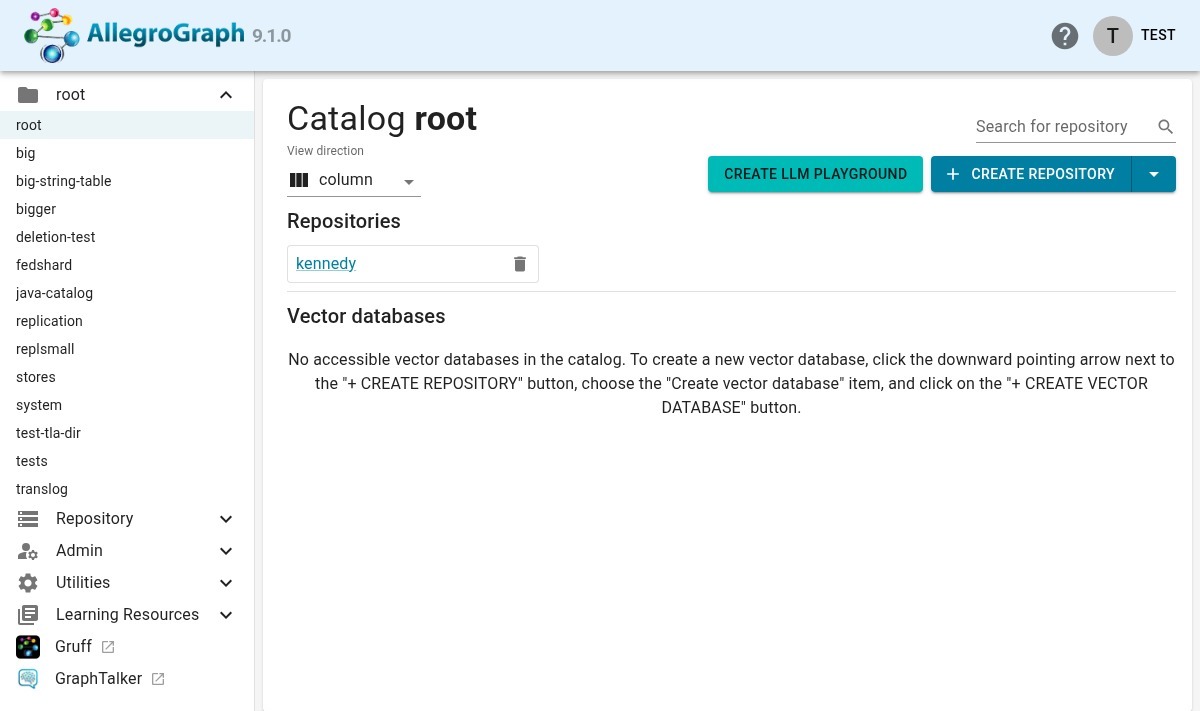Expand the Learning Resources chevron

[226, 615]
